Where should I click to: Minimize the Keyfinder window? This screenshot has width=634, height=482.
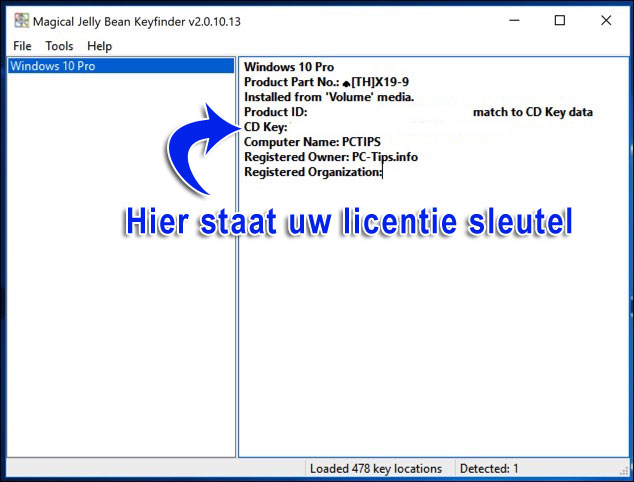514,20
